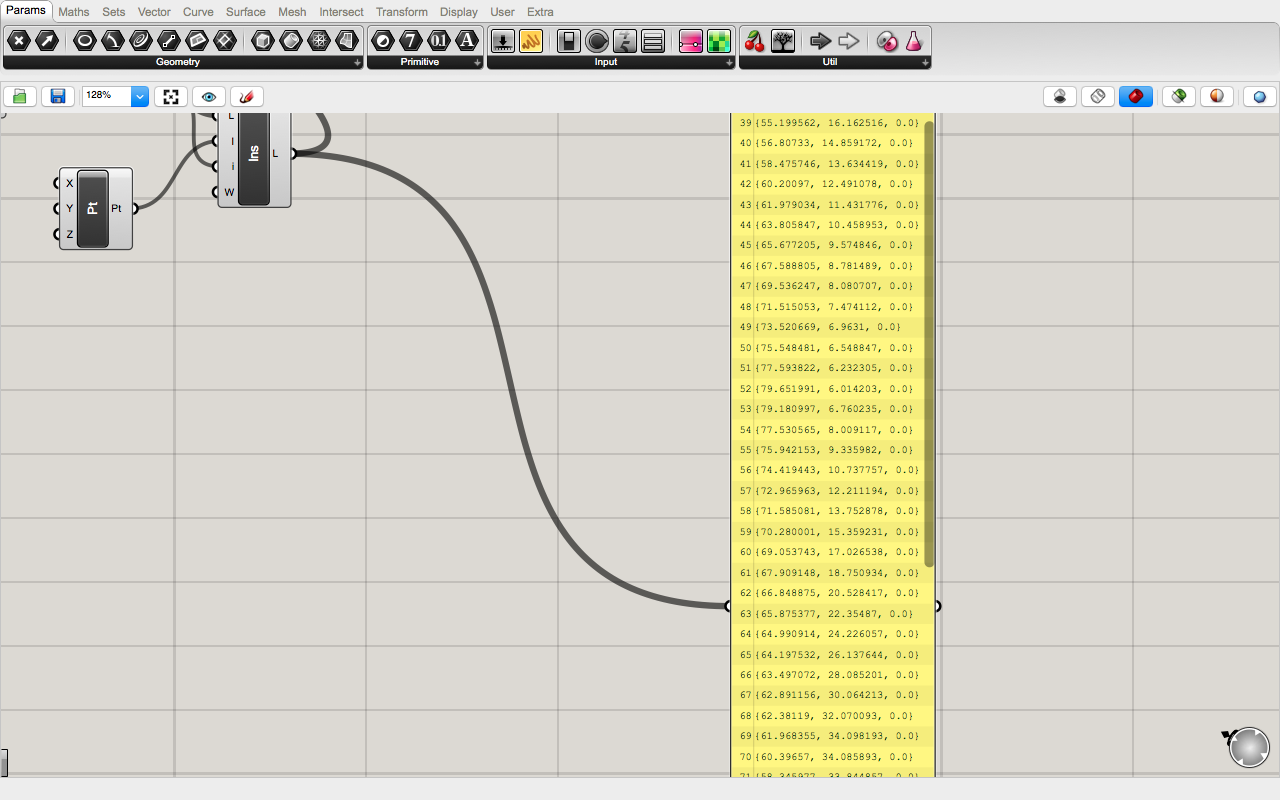Click the Save document button

(58, 97)
